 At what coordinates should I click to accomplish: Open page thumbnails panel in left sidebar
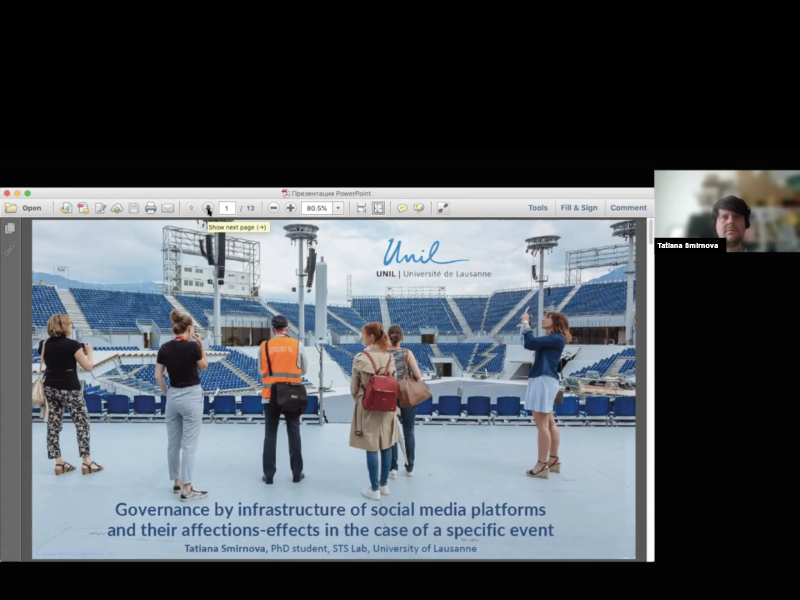[10, 228]
